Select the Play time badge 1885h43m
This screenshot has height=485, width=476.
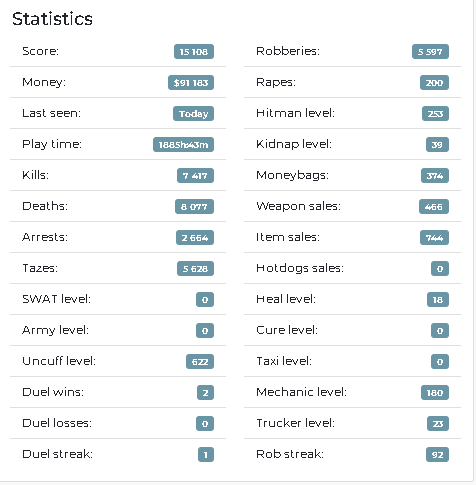tap(183, 145)
